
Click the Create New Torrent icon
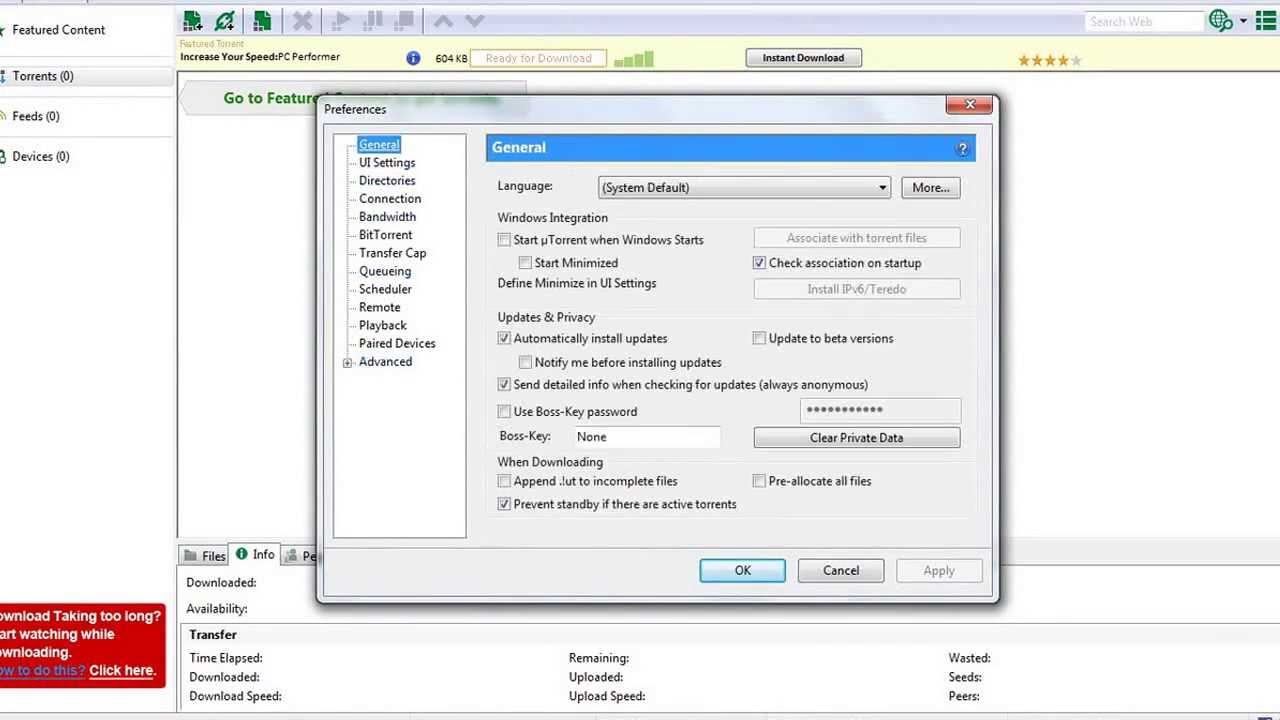click(x=262, y=20)
